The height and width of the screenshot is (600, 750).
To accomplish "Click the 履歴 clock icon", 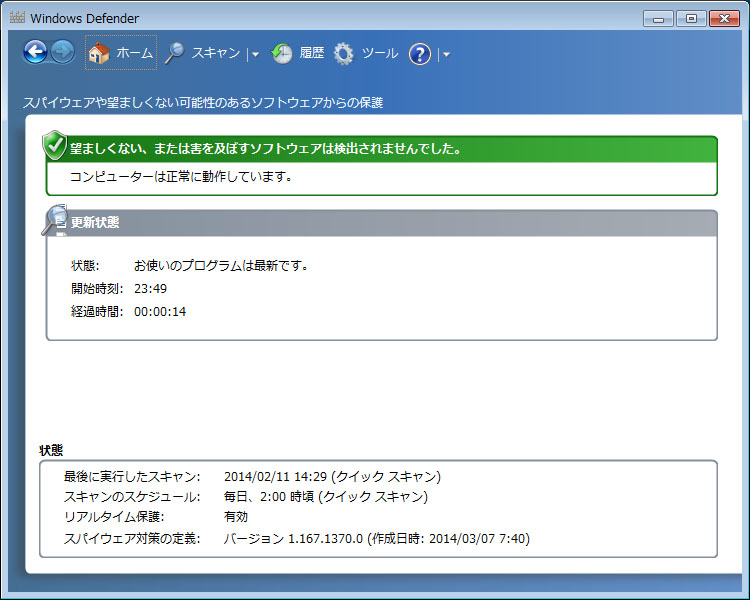I will coord(282,54).
